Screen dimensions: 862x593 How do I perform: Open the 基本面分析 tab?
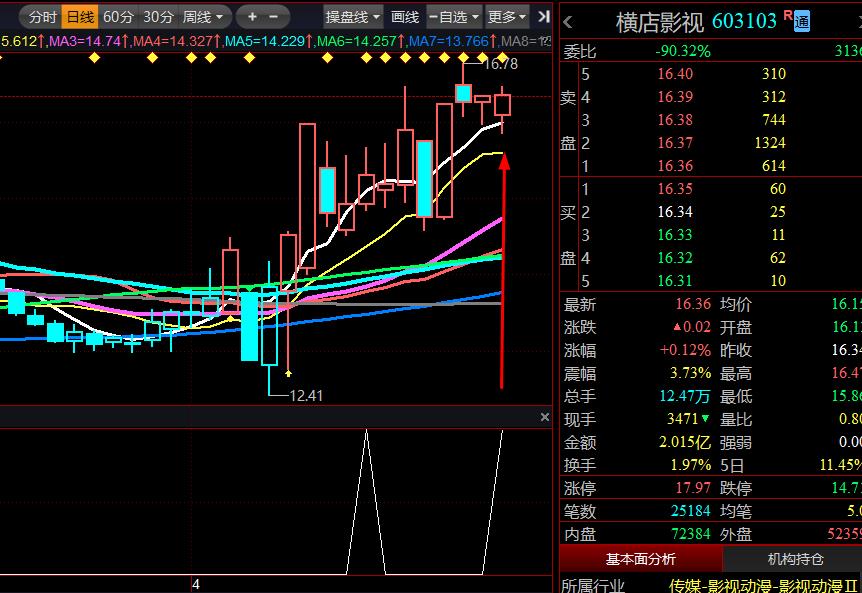click(x=640, y=559)
